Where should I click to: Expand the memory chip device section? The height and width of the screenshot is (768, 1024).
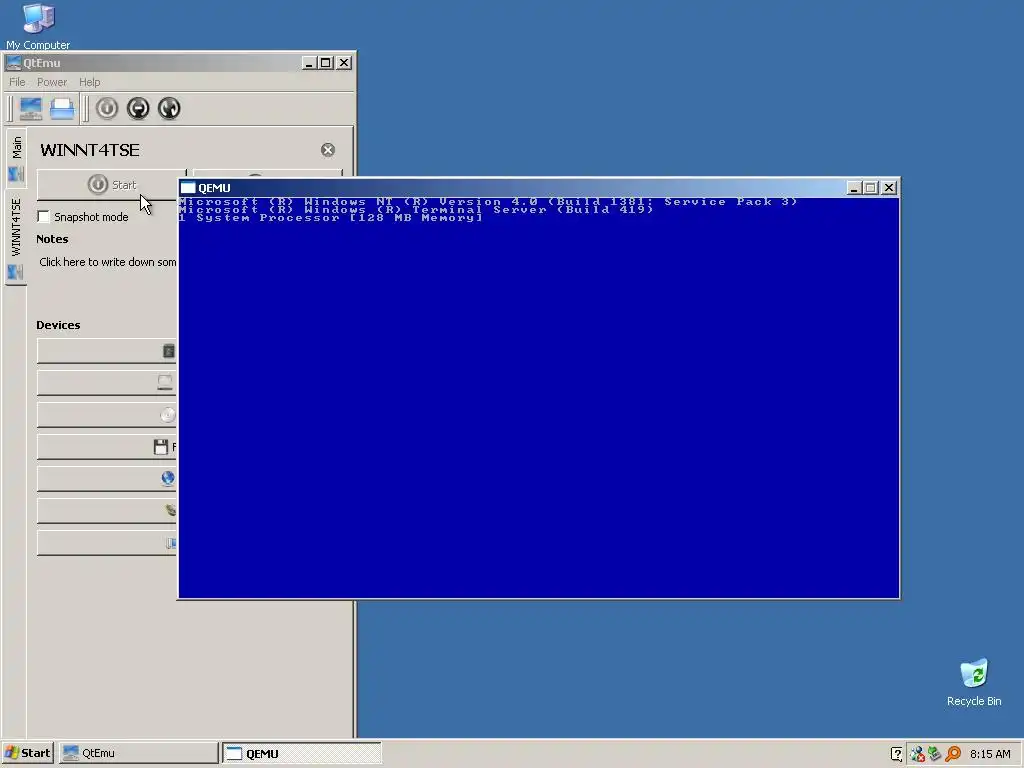(x=106, y=351)
